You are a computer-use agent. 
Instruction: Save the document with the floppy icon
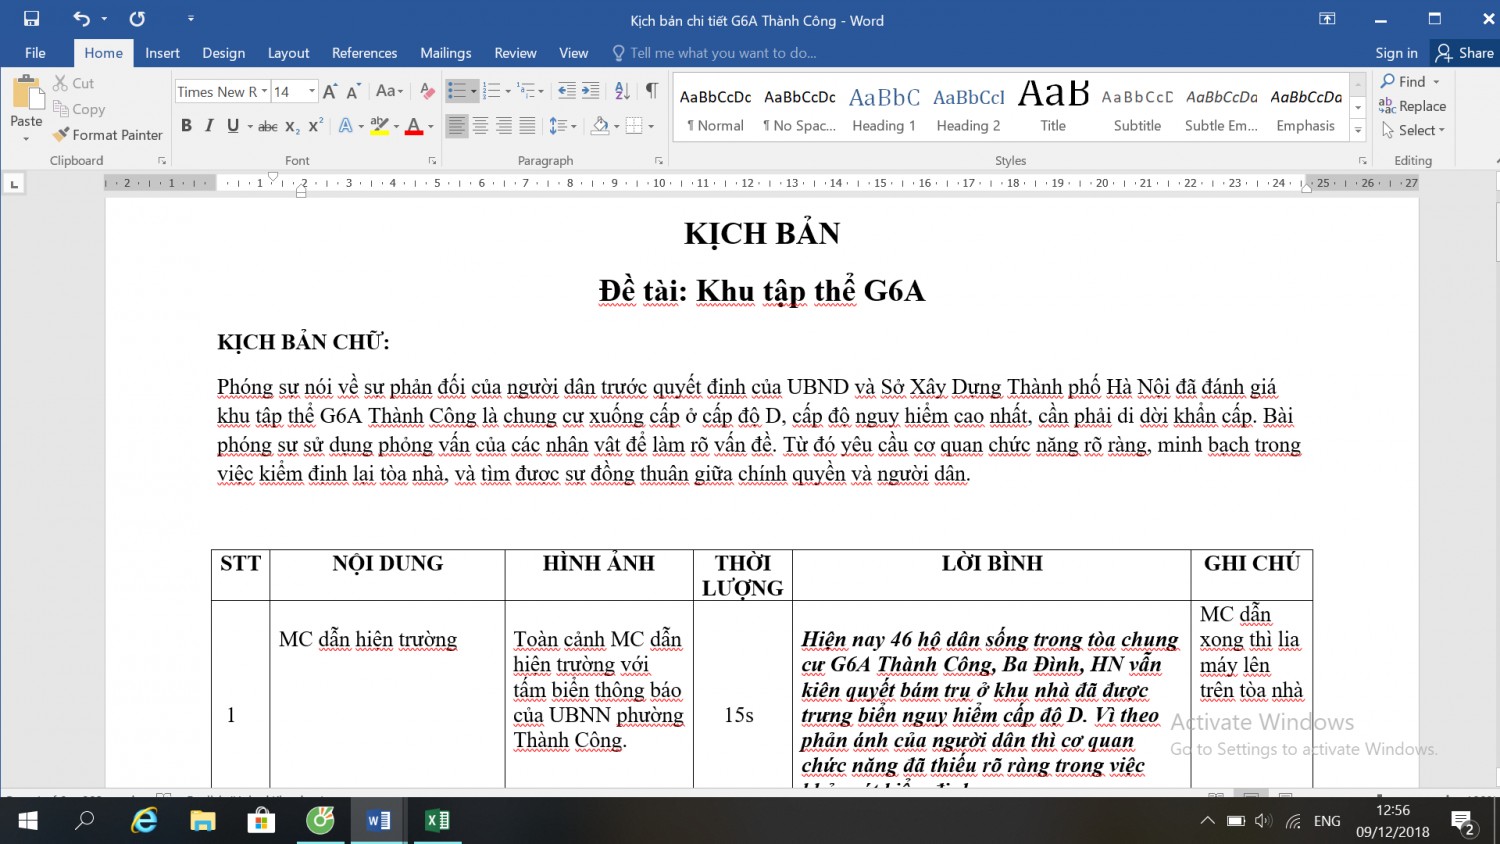pos(31,19)
